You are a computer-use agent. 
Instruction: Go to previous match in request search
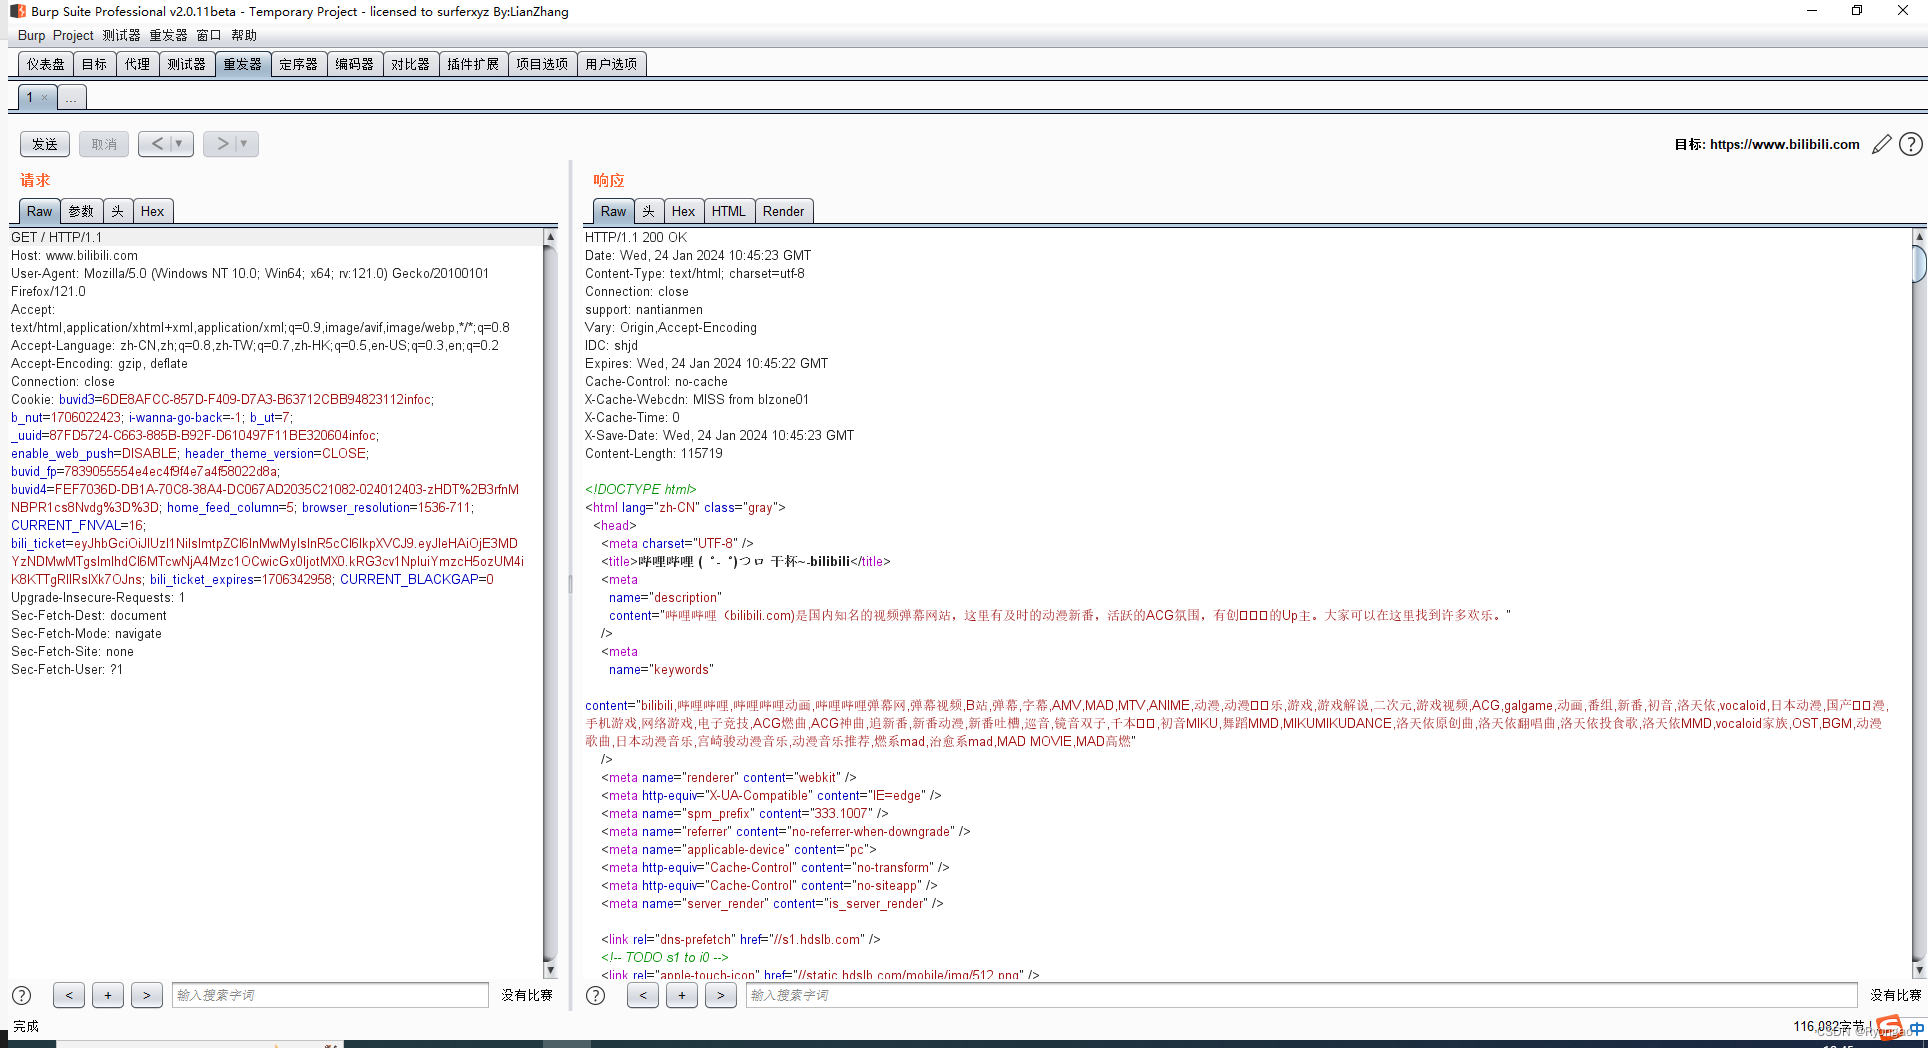[x=69, y=995]
